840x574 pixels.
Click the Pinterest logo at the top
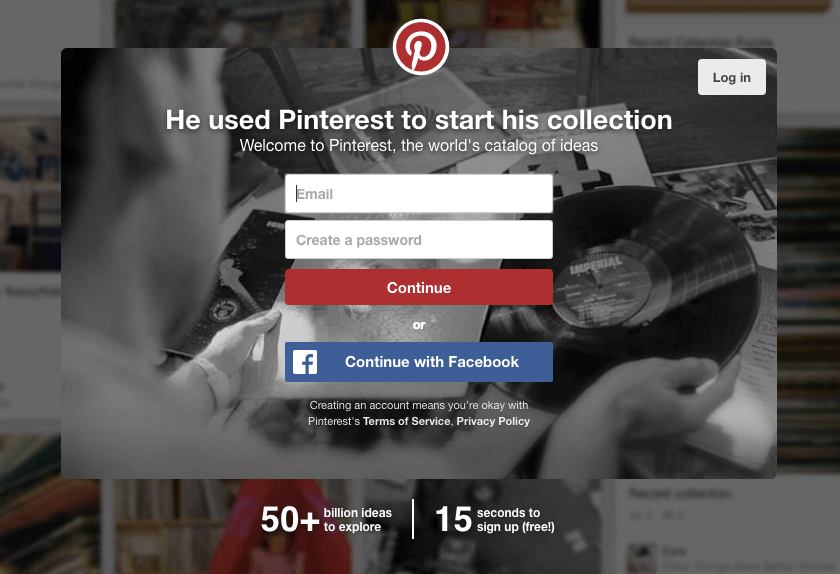(421, 47)
